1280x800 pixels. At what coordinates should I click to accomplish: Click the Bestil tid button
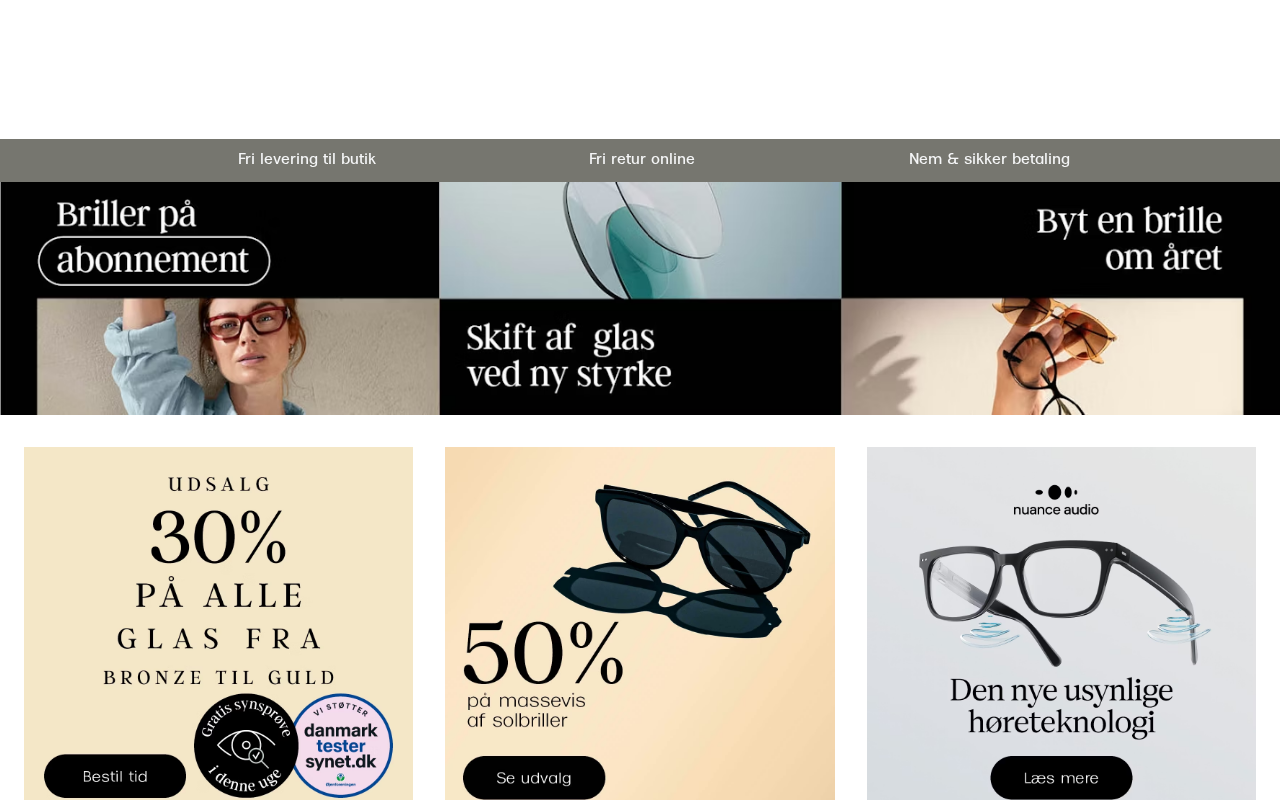(x=115, y=776)
